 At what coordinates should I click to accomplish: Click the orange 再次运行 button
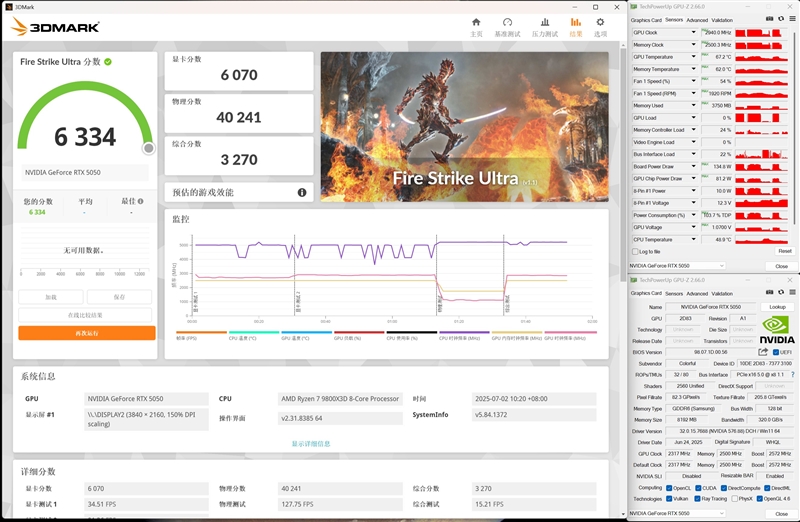point(87,333)
